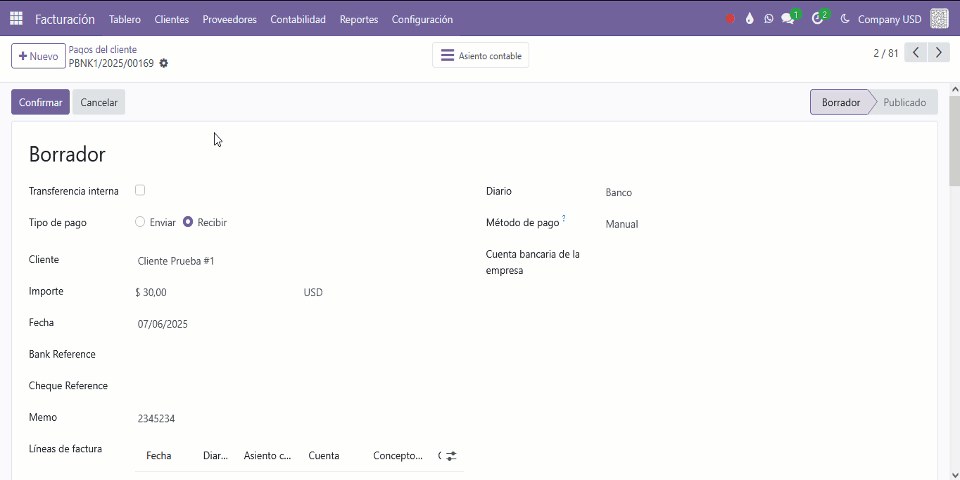Sort by the Diar... column header
This screenshot has height=480, width=960.
click(216, 456)
